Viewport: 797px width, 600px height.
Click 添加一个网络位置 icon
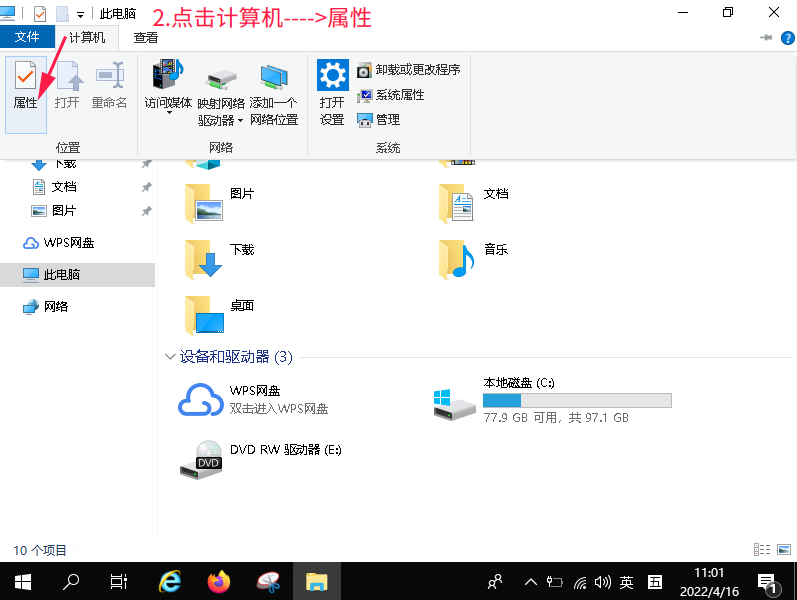[273, 78]
